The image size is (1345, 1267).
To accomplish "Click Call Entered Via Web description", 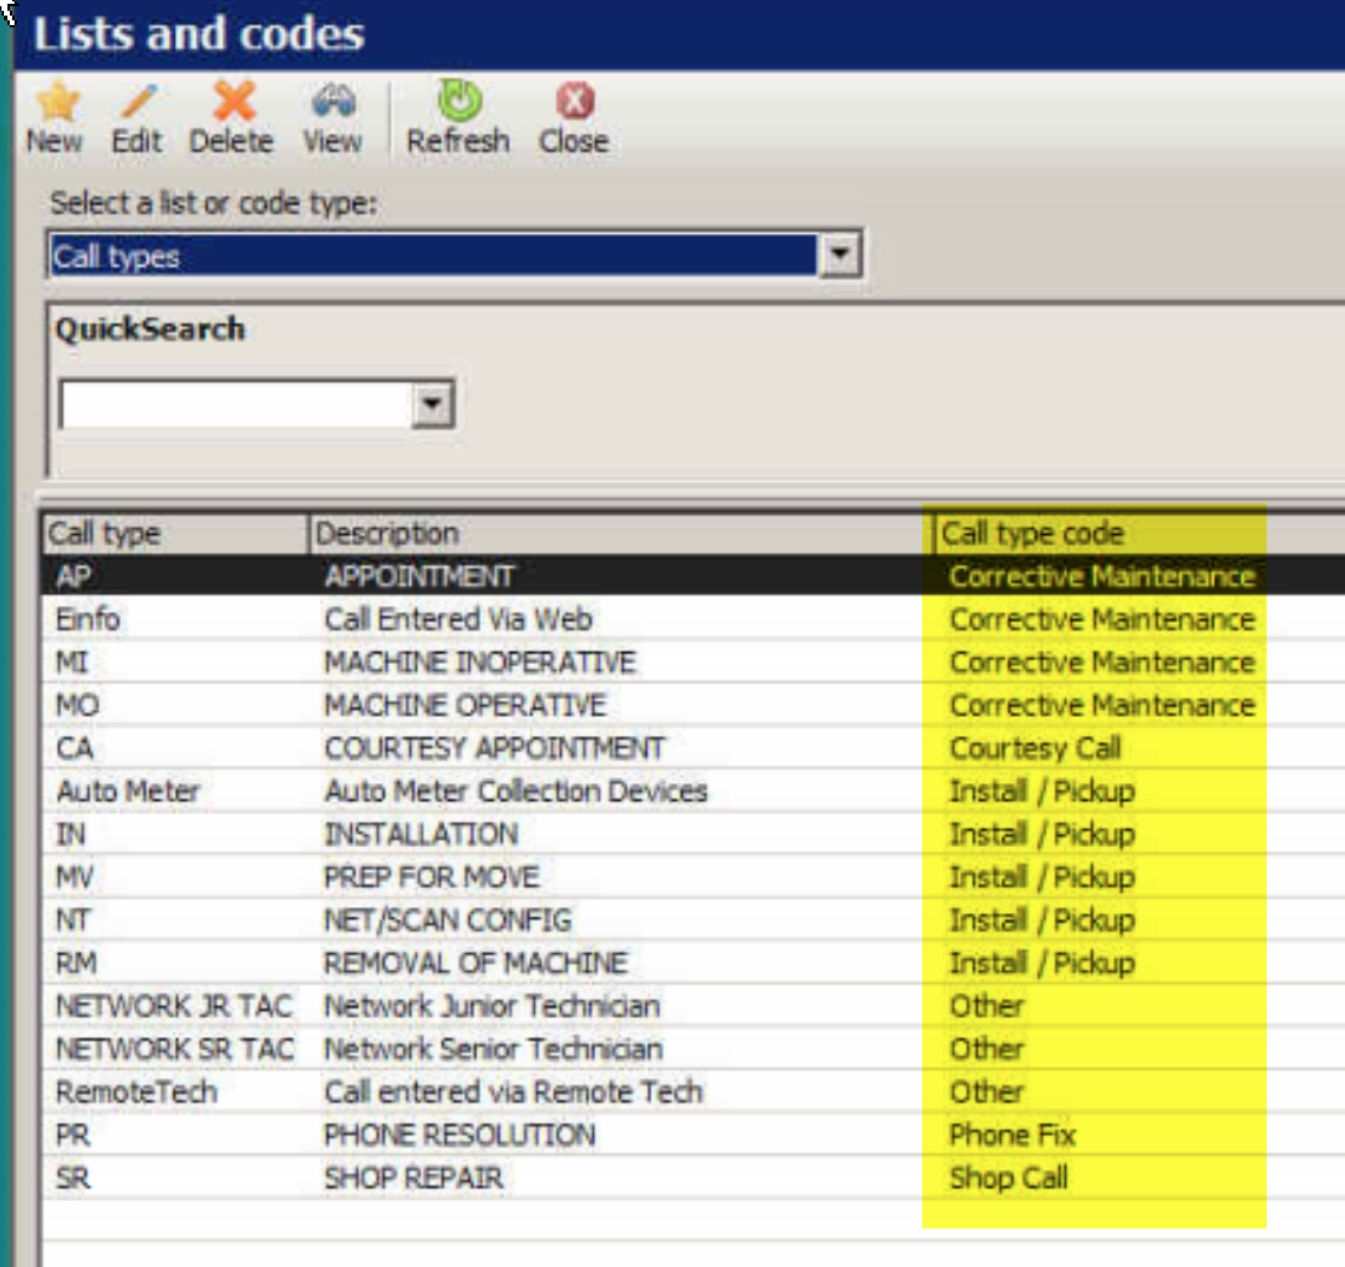I will click(458, 620).
